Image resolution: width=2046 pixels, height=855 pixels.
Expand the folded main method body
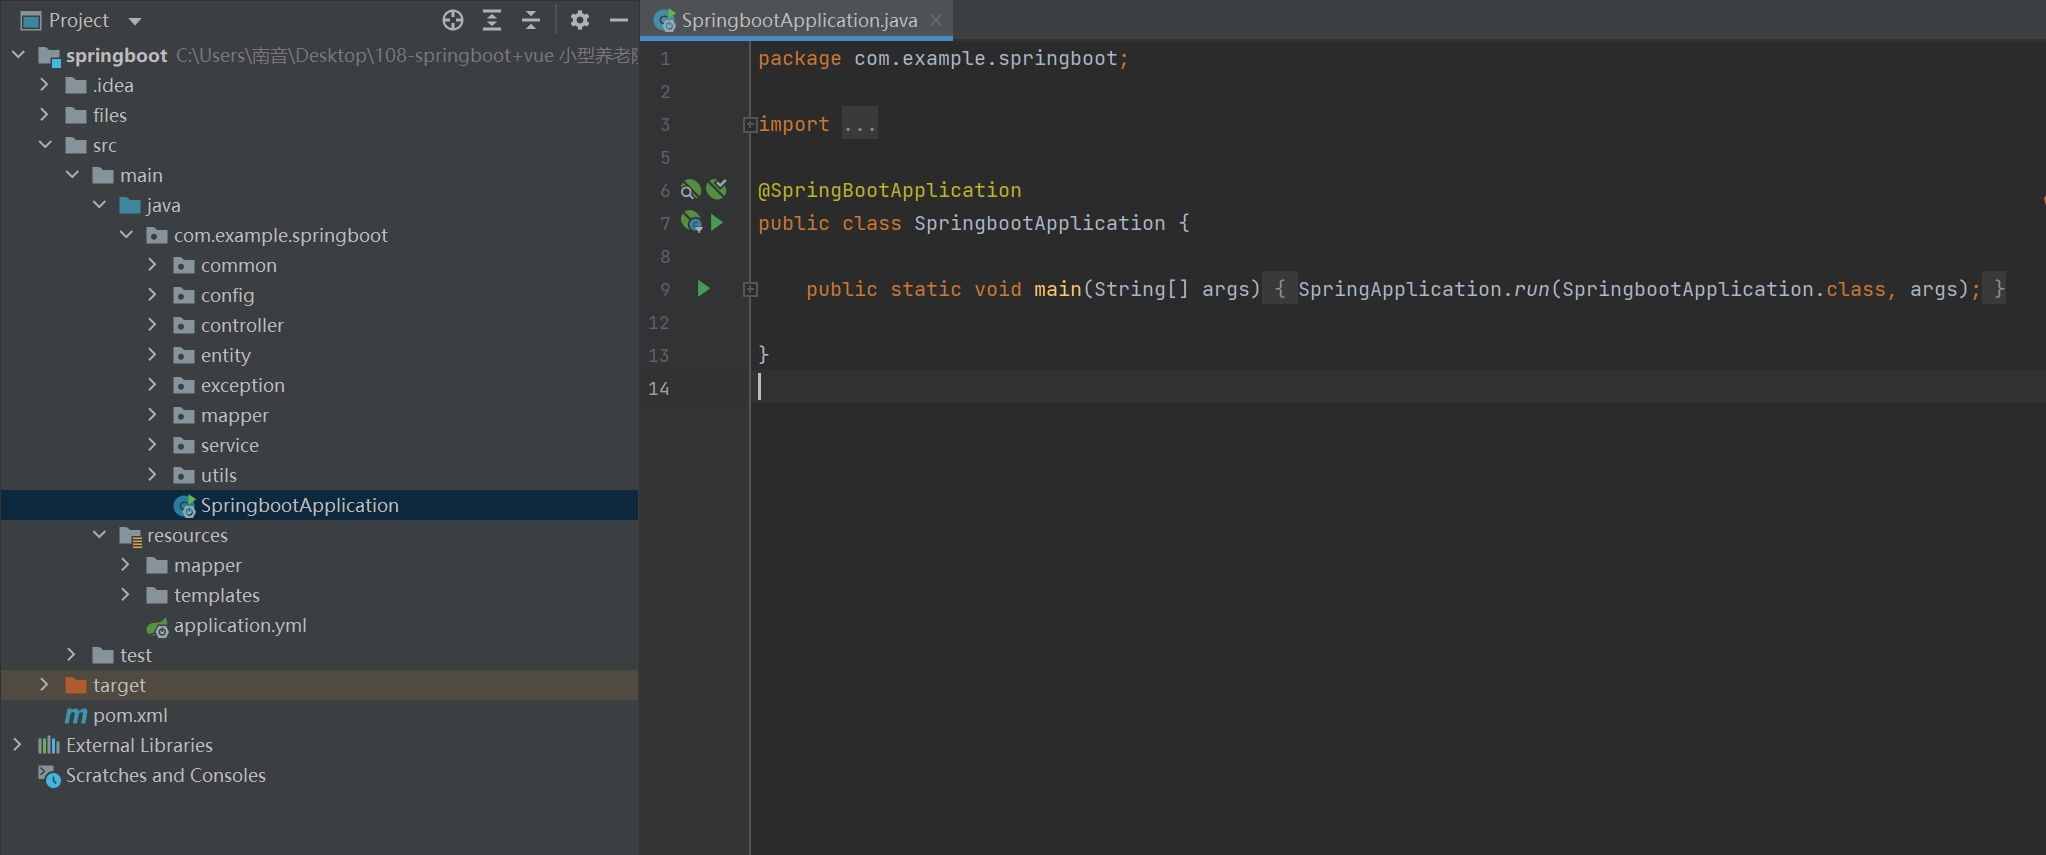(x=750, y=290)
